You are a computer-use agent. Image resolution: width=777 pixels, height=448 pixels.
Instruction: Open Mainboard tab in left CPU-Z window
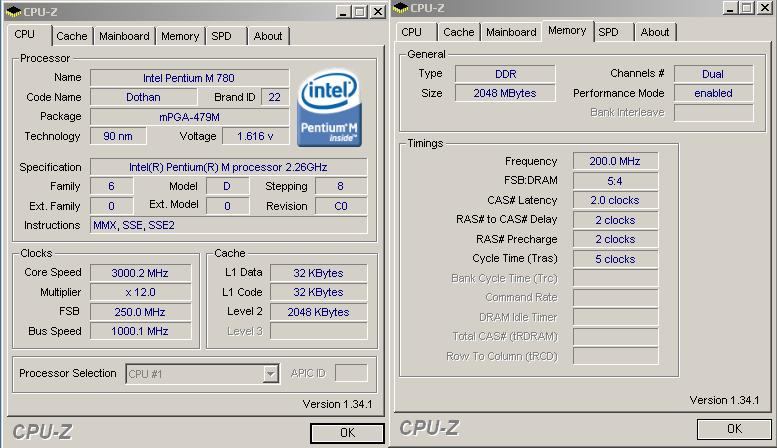(124, 36)
